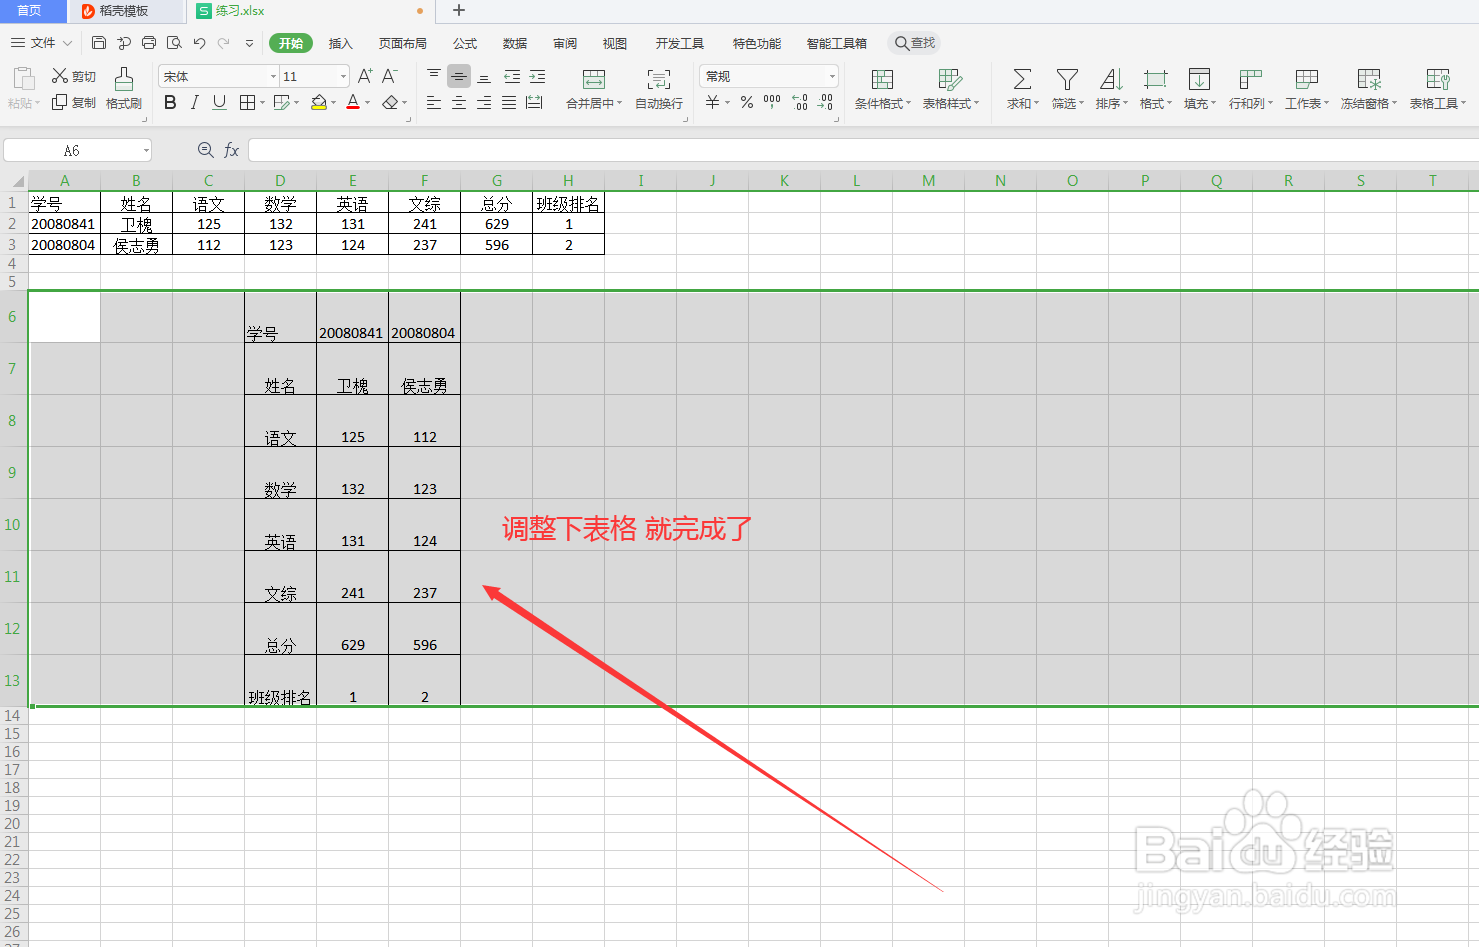Click the 表格工具 button
The image size is (1479, 947).
point(1438,89)
